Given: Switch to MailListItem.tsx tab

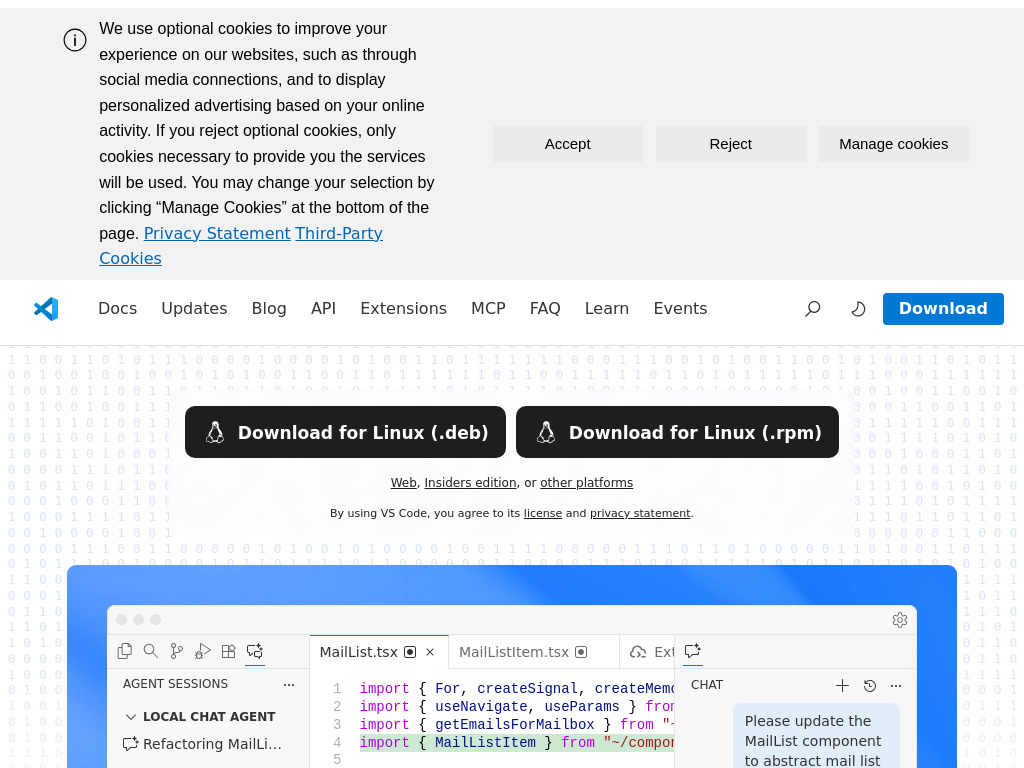Looking at the screenshot, I should [513, 652].
